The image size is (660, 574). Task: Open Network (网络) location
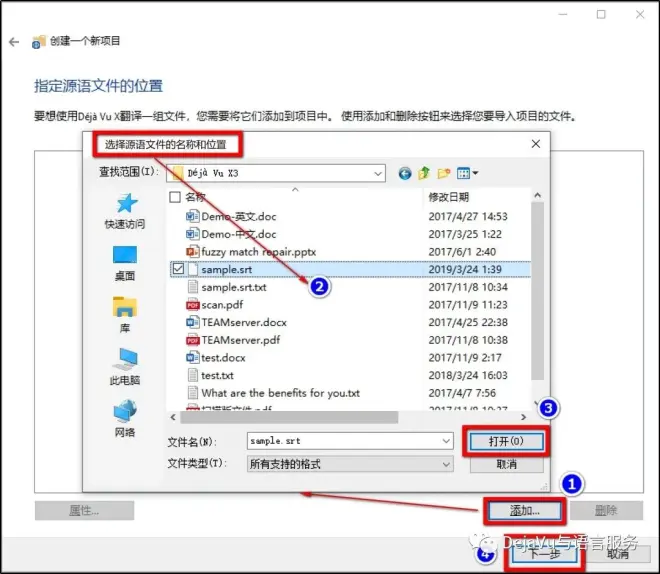click(x=125, y=418)
